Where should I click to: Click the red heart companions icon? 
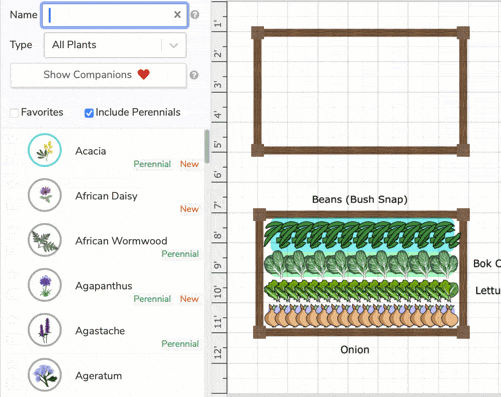pyautogui.click(x=144, y=74)
